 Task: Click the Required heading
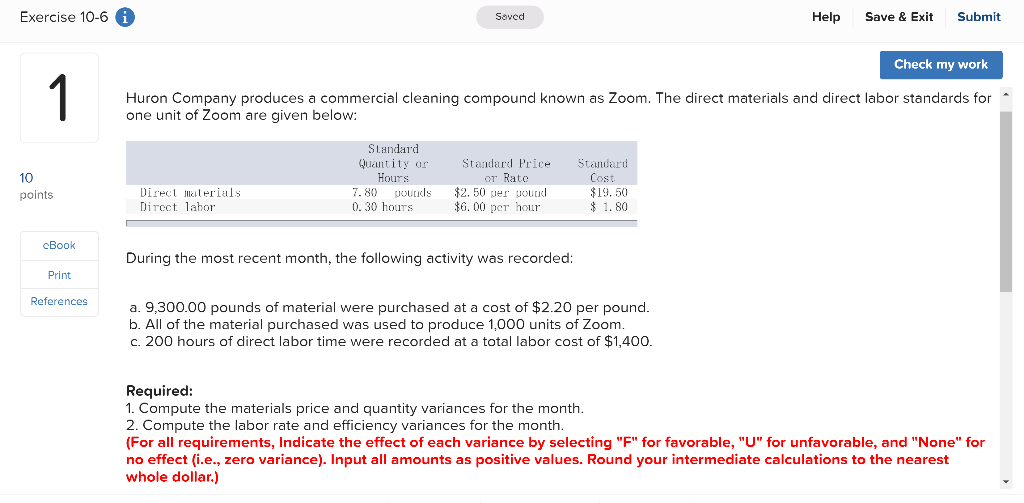click(159, 391)
